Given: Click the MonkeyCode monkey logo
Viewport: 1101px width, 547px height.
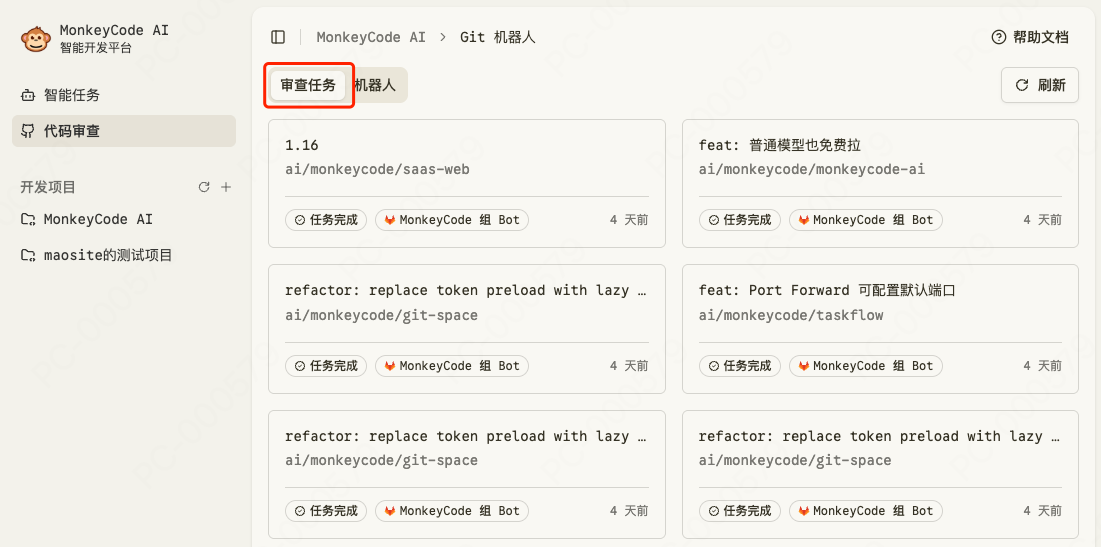Looking at the screenshot, I should coord(37,39).
